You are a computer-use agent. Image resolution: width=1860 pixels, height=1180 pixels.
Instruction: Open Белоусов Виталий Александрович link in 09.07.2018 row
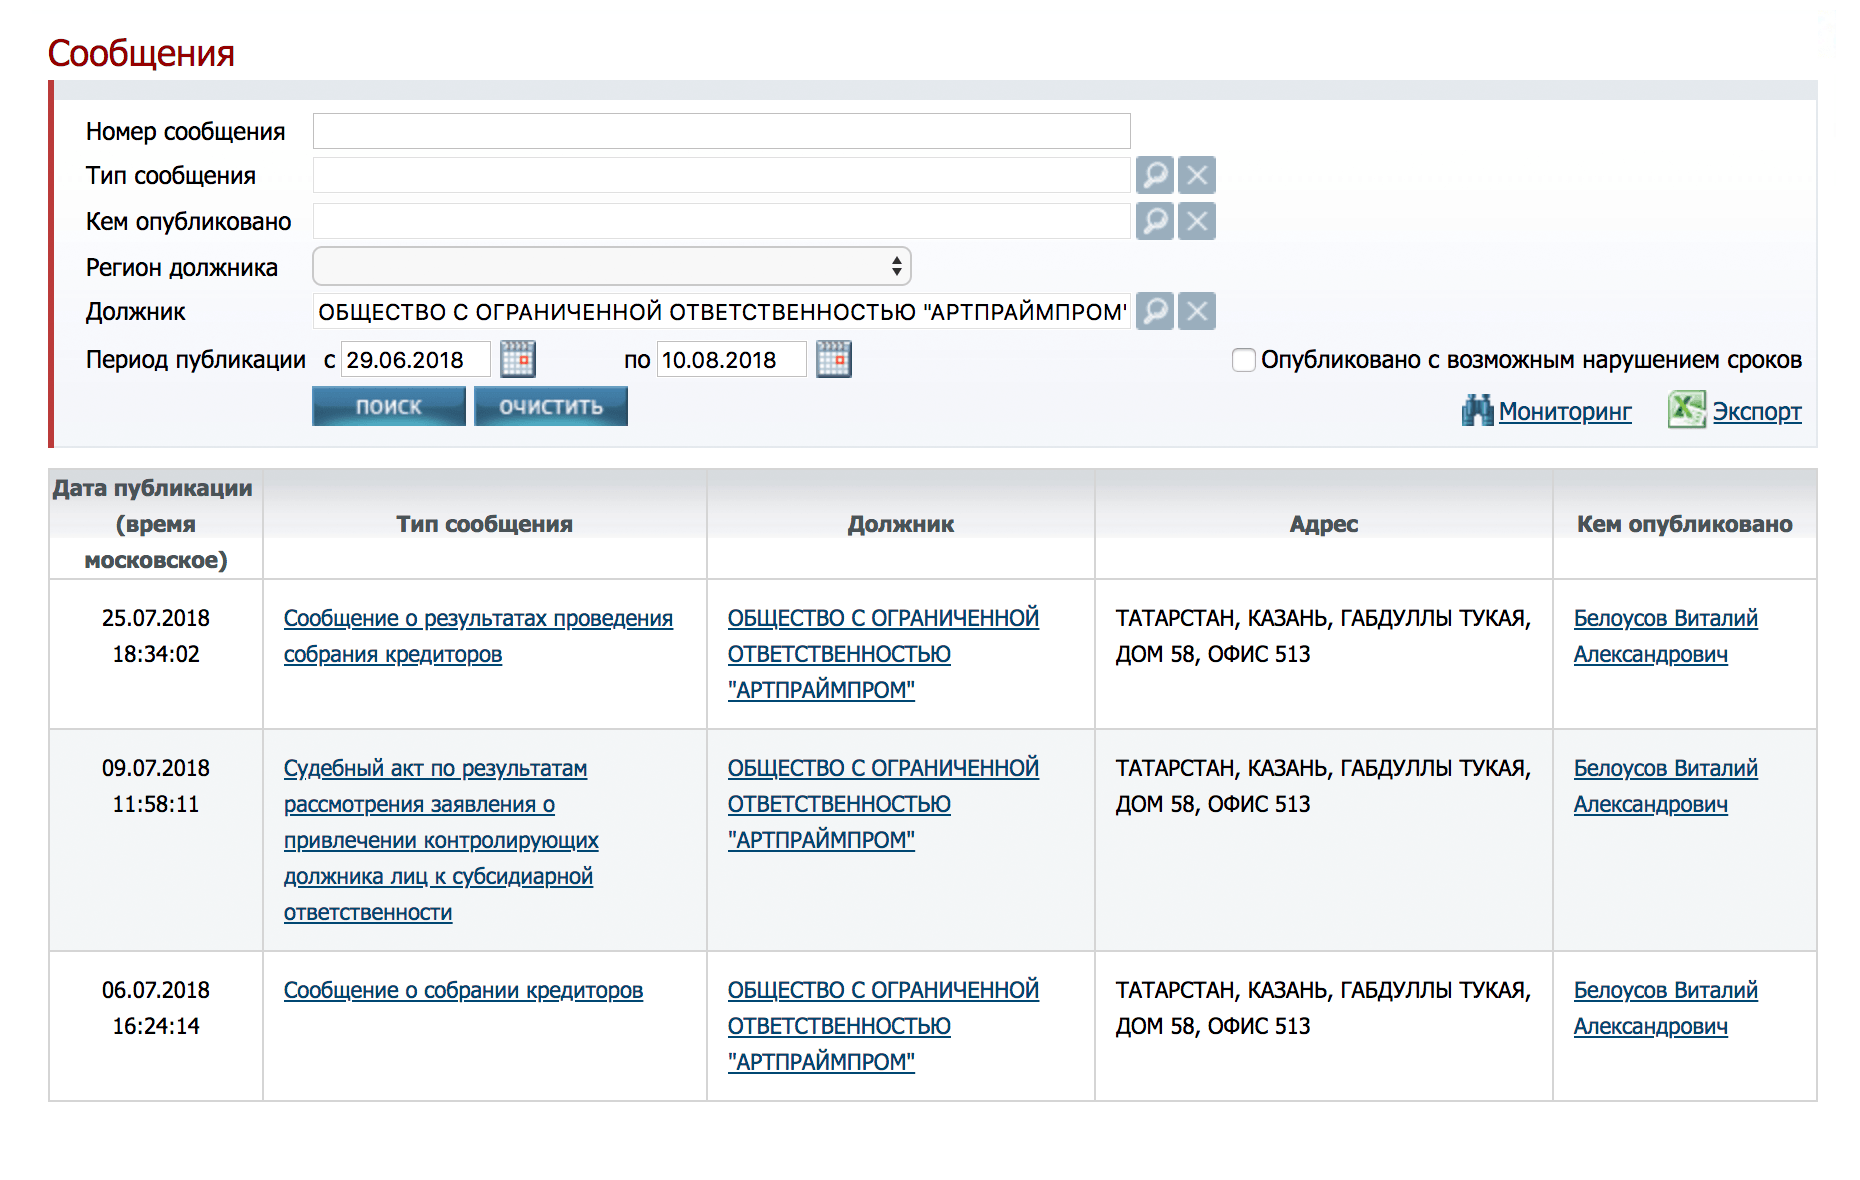click(x=1666, y=786)
